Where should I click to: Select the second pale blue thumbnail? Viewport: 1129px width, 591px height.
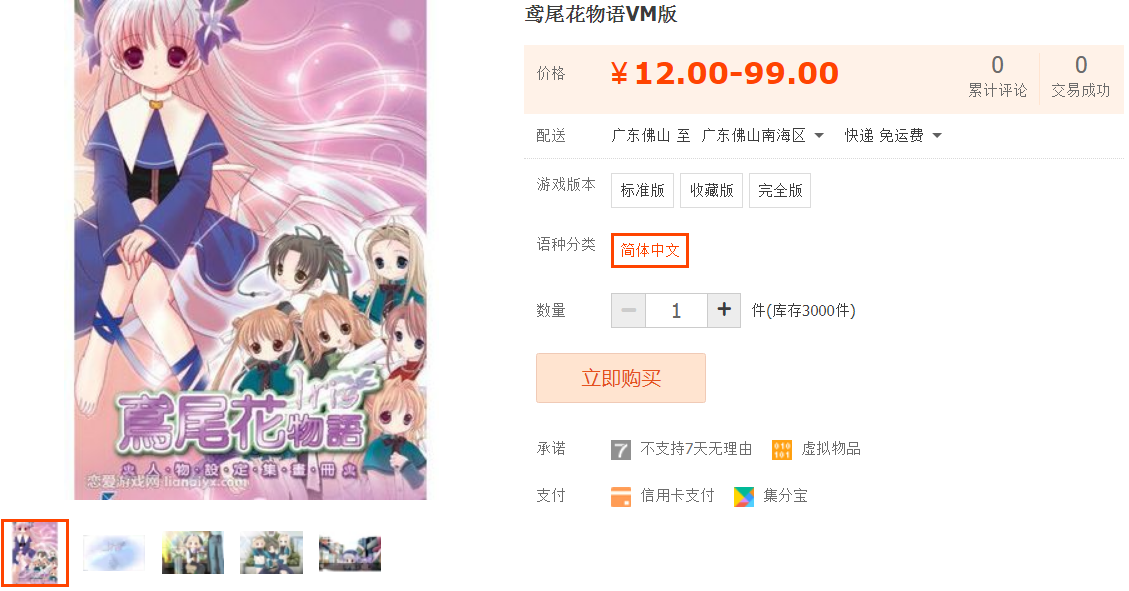click(114, 553)
